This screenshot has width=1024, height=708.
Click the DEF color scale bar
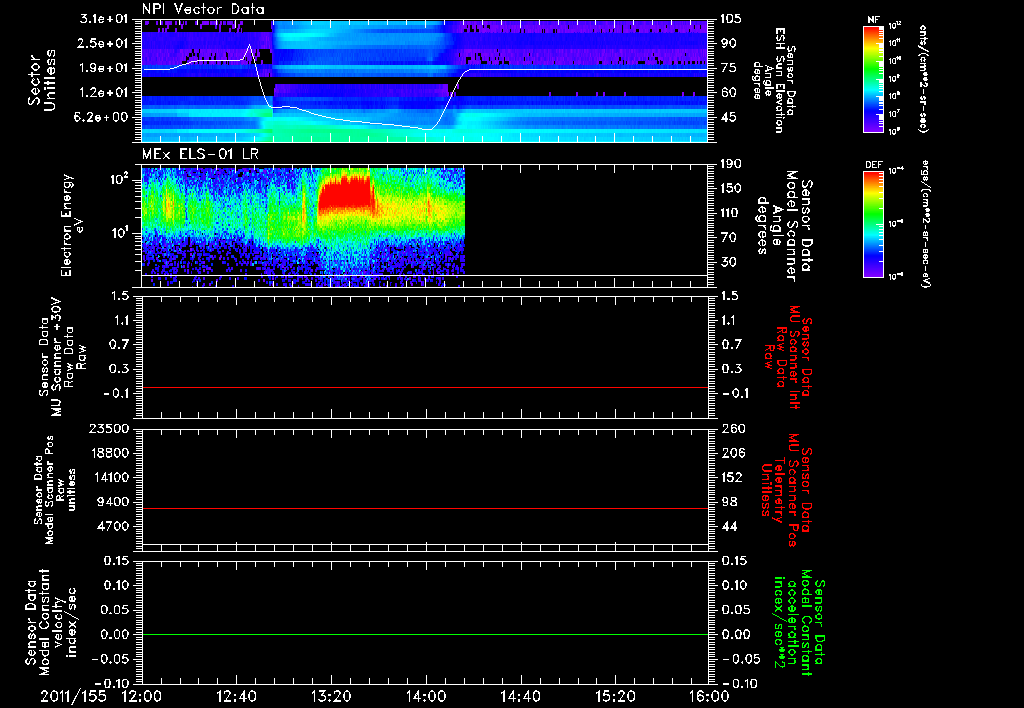(x=874, y=223)
